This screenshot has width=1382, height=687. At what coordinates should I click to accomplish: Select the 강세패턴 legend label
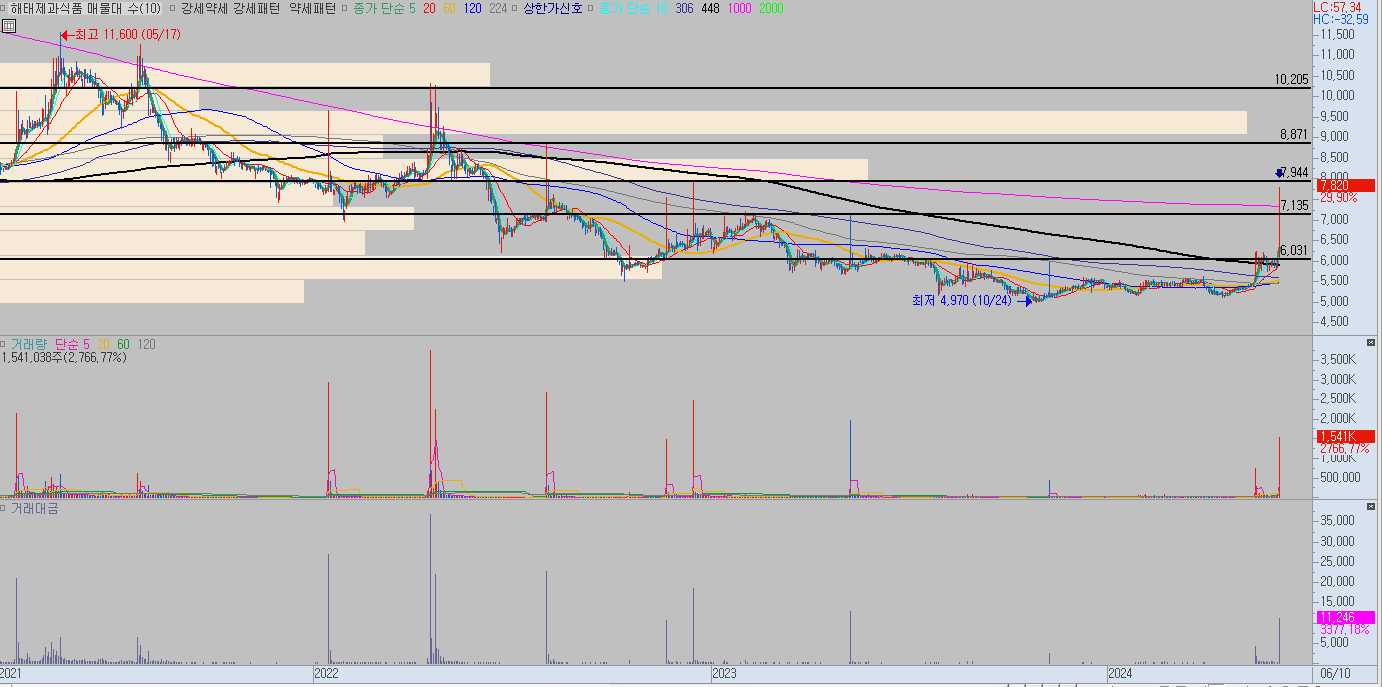pyautogui.click(x=257, y=8)
